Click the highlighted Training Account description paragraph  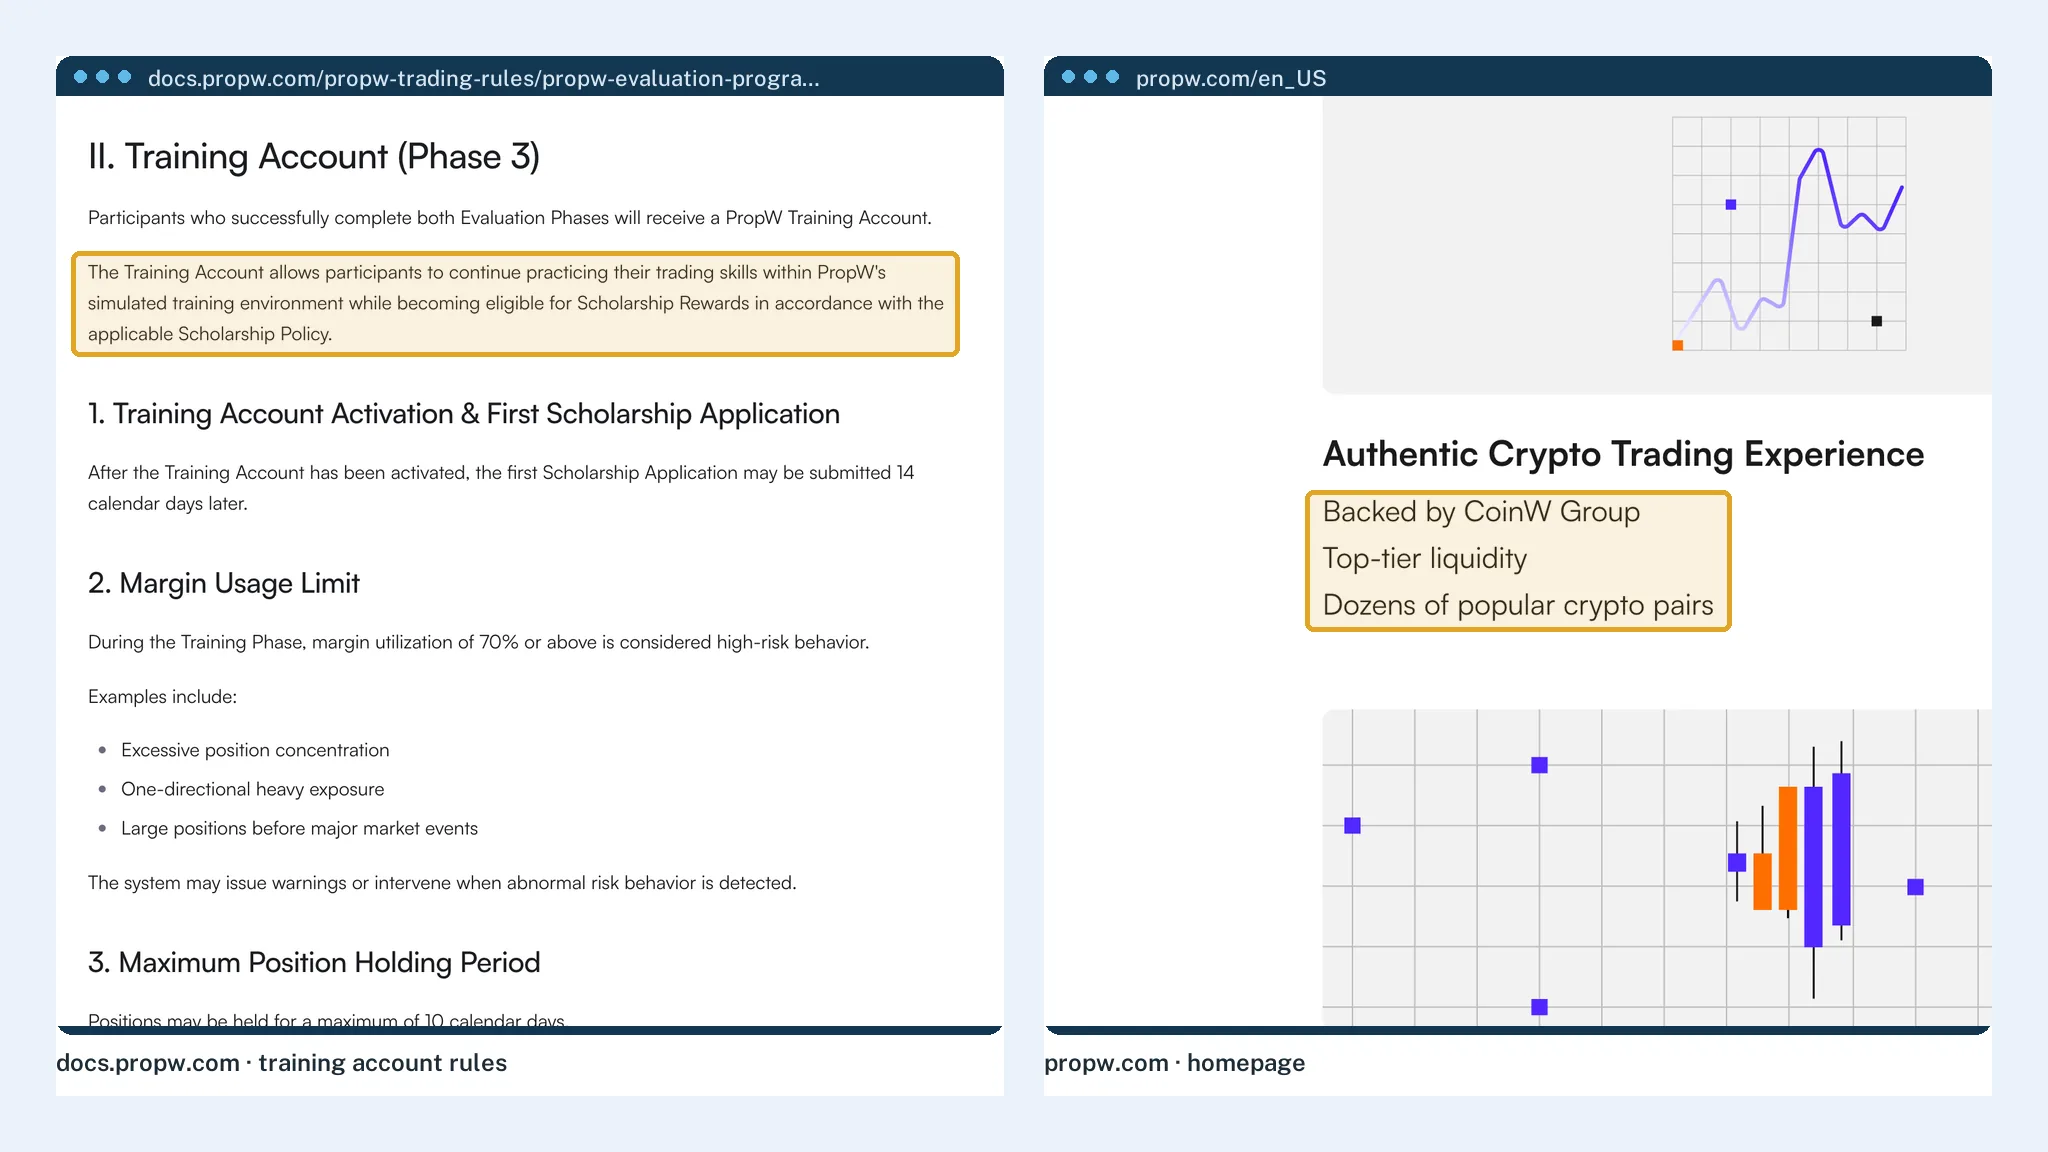point(515,303)
